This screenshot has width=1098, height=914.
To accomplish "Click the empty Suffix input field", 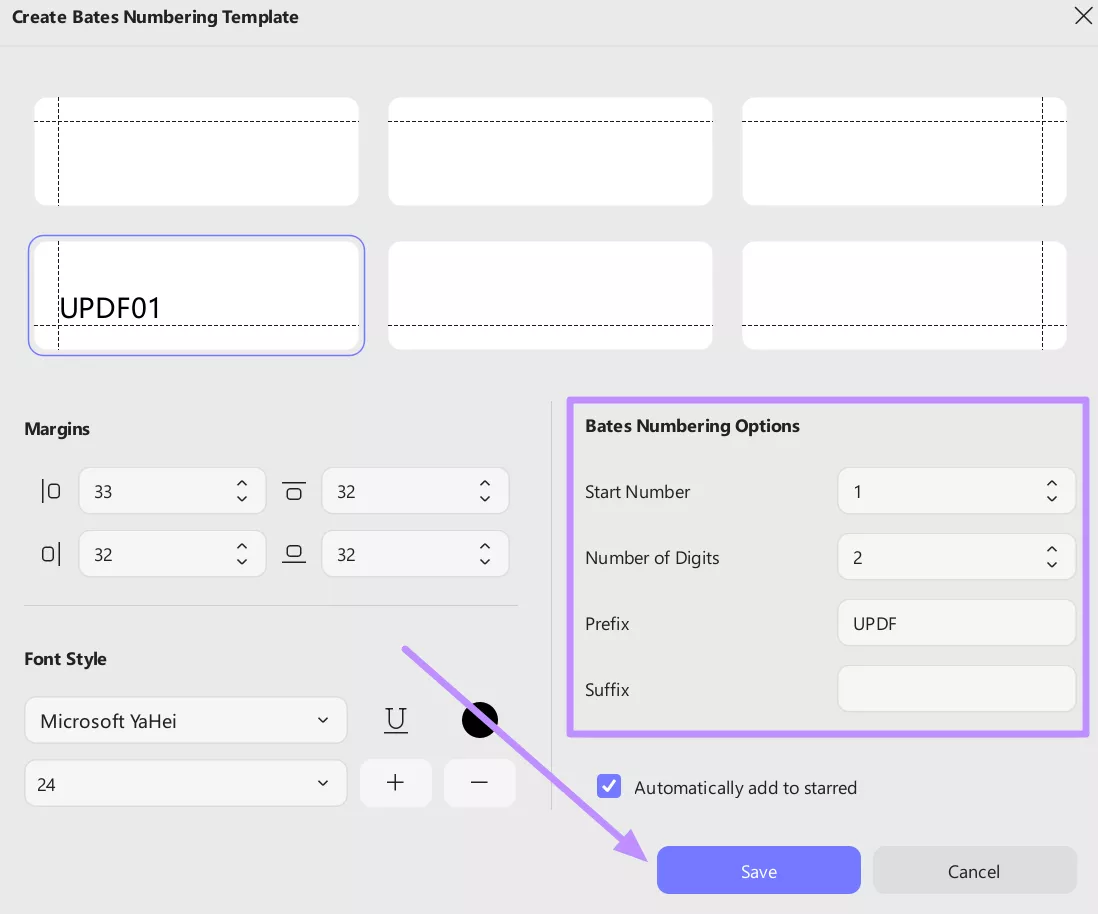I will pyautogui.click(x=956, y=689).
